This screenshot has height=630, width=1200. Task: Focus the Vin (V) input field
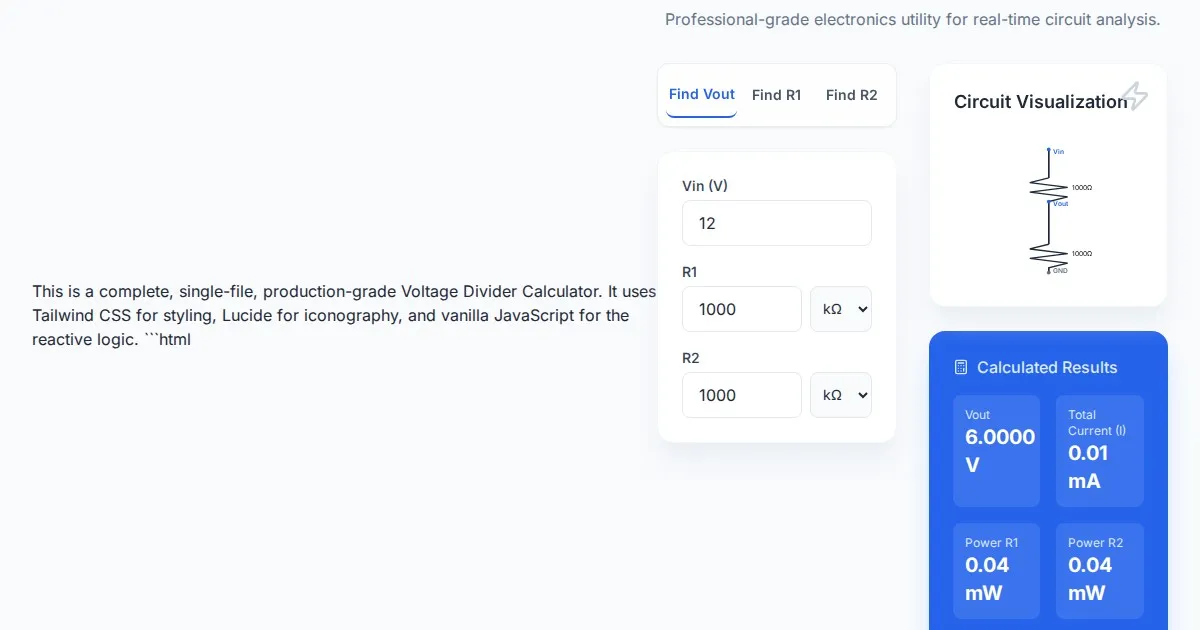[776, 223]
